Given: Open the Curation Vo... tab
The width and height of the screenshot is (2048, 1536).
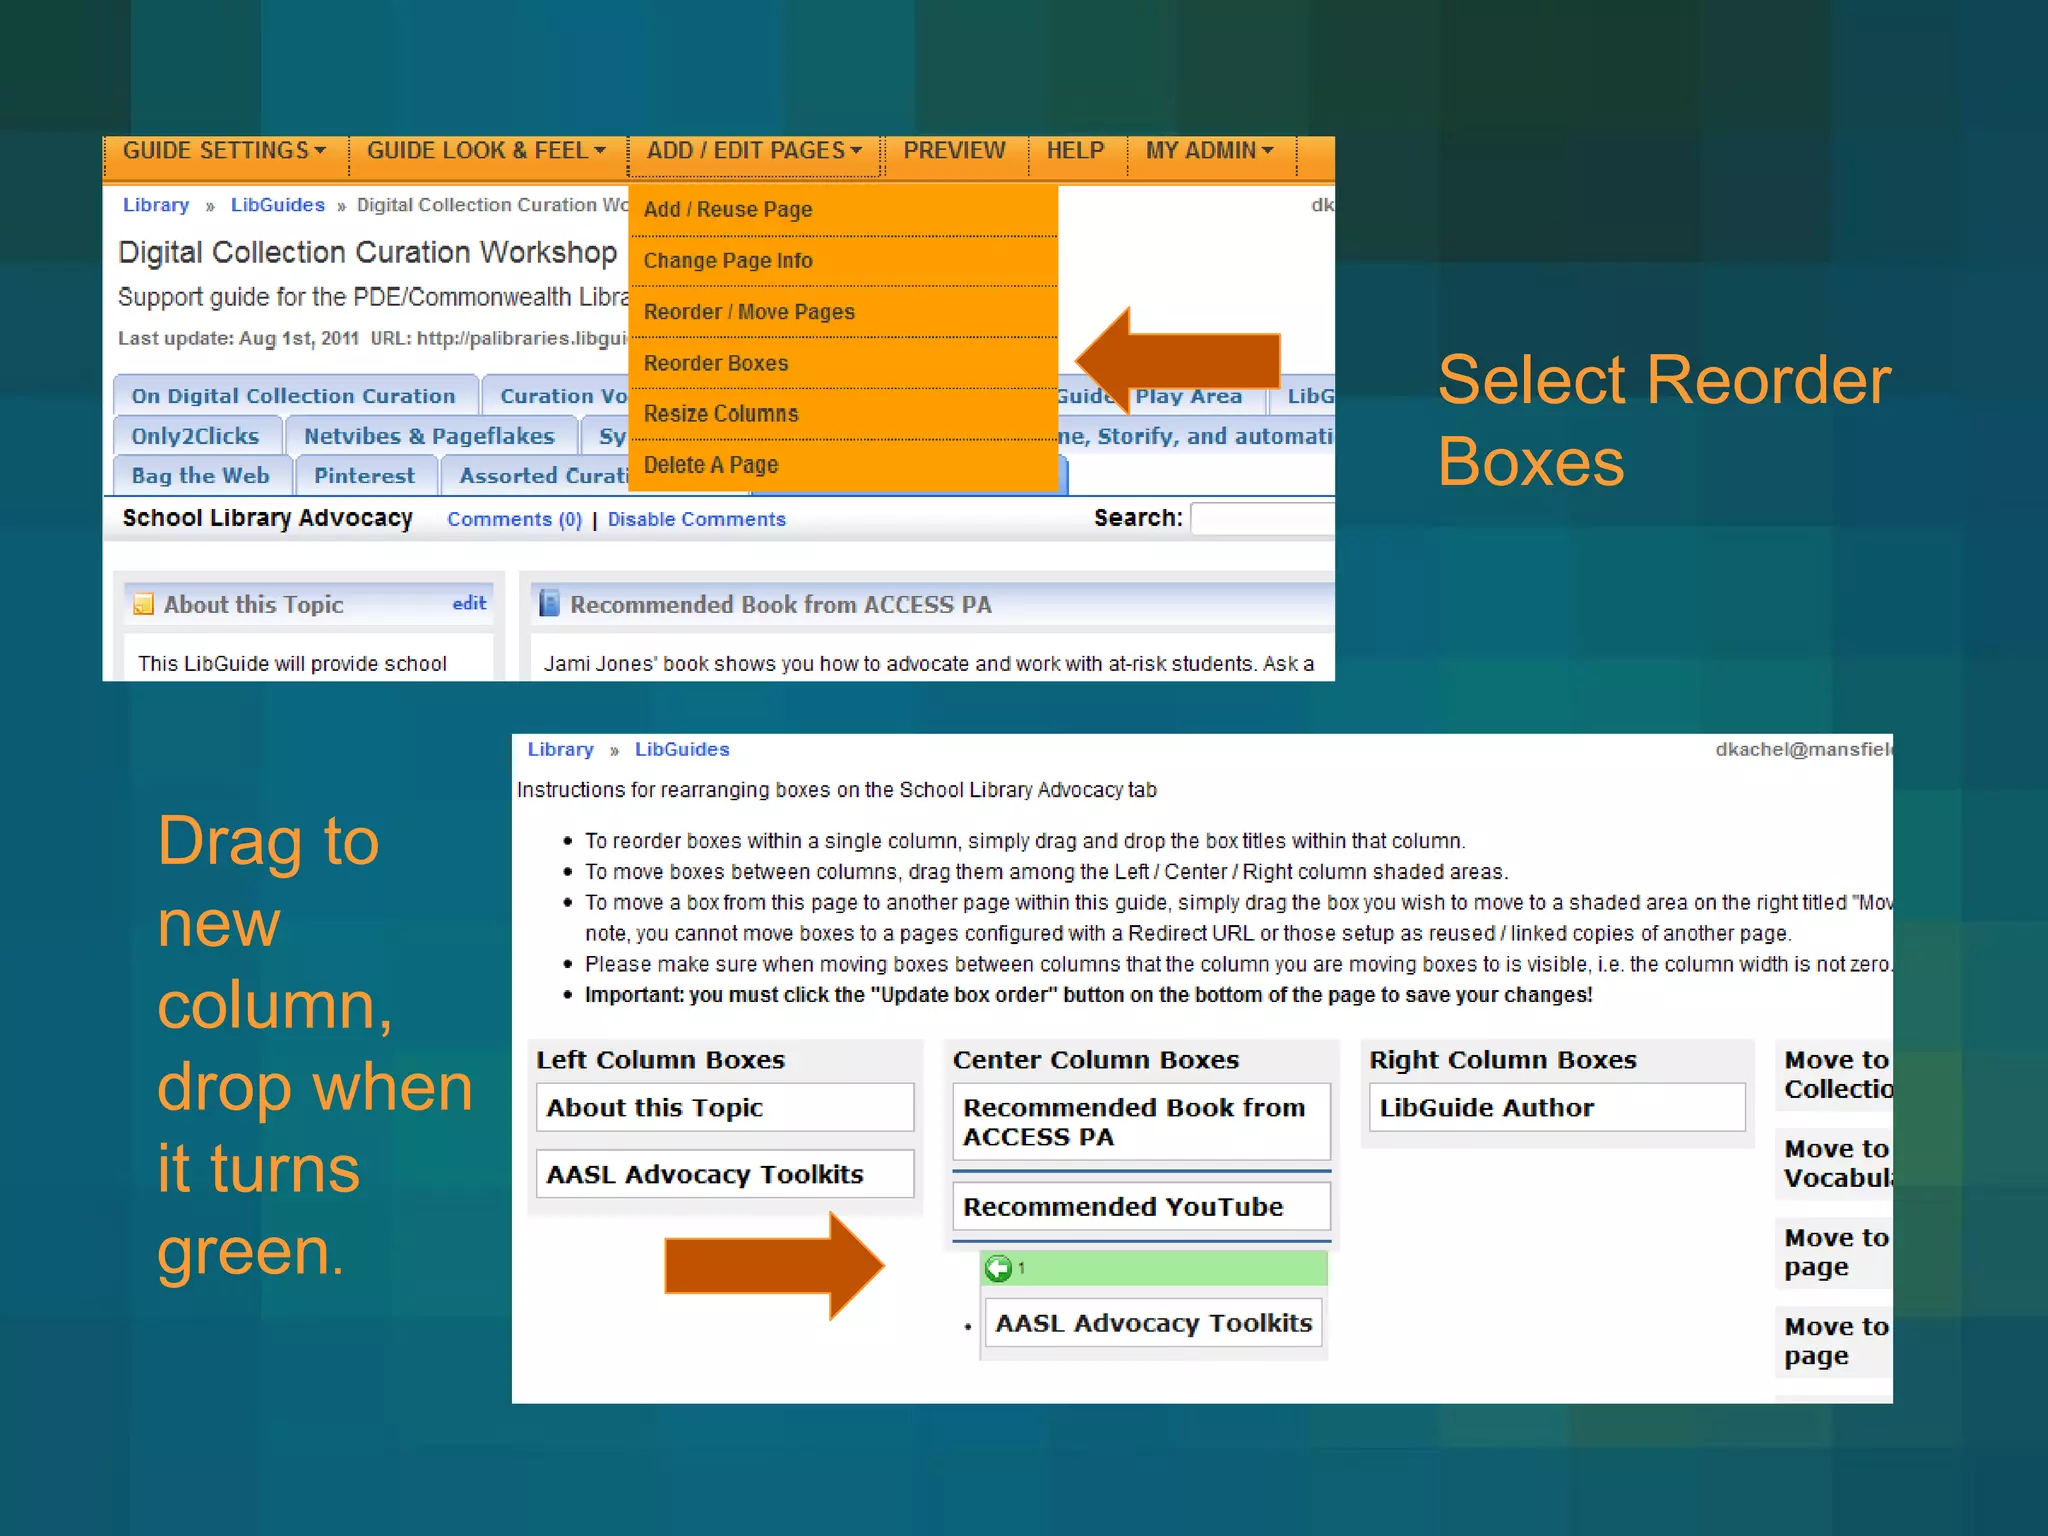Looking at the screenshot, I should [558, 396].
